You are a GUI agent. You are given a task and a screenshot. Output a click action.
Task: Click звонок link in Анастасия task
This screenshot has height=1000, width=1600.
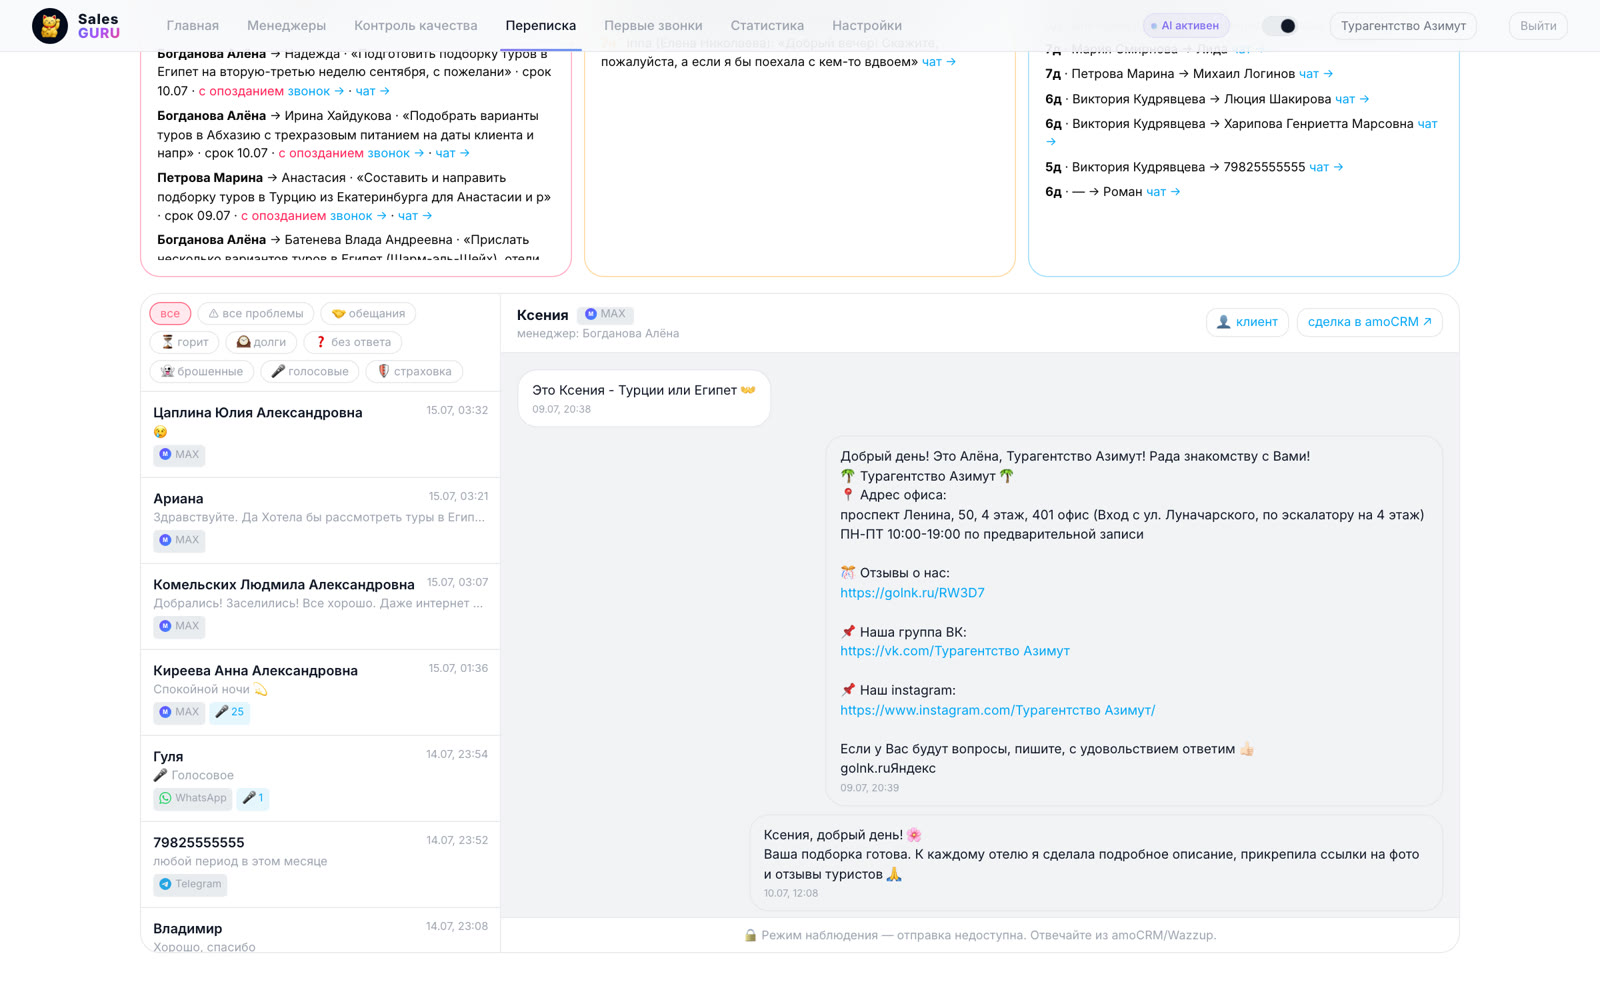(x=359, y=216)
